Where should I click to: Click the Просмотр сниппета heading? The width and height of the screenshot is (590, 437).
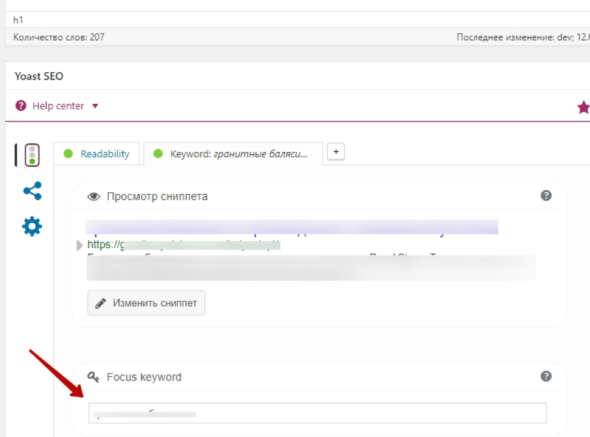[157, 196]
